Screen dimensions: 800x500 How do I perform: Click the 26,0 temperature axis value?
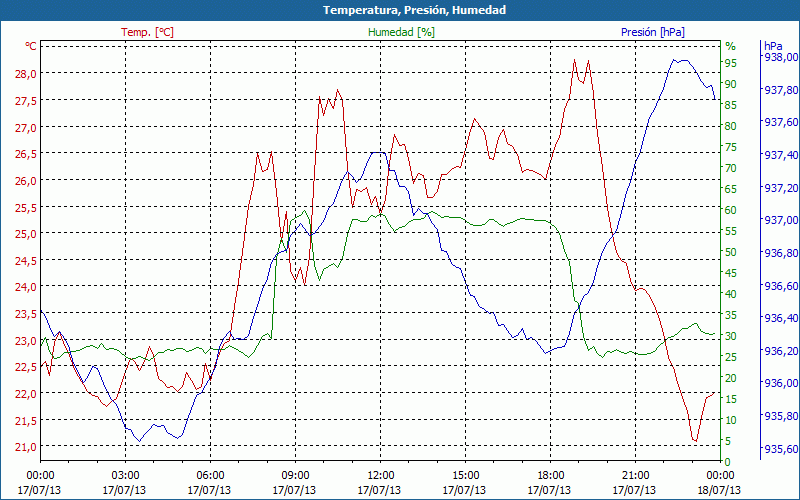tap(27, 180)
